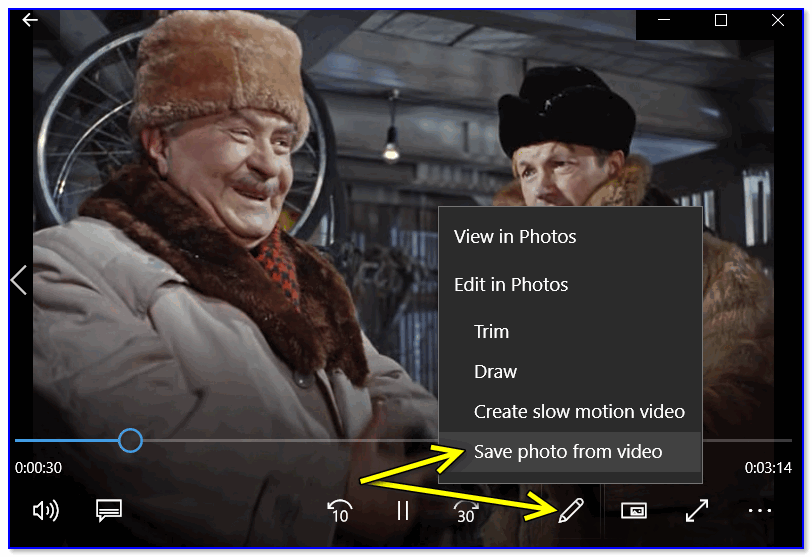Go to previous item with left chevron
Viewport: 812px width, 557px height.
coord(18,281)
